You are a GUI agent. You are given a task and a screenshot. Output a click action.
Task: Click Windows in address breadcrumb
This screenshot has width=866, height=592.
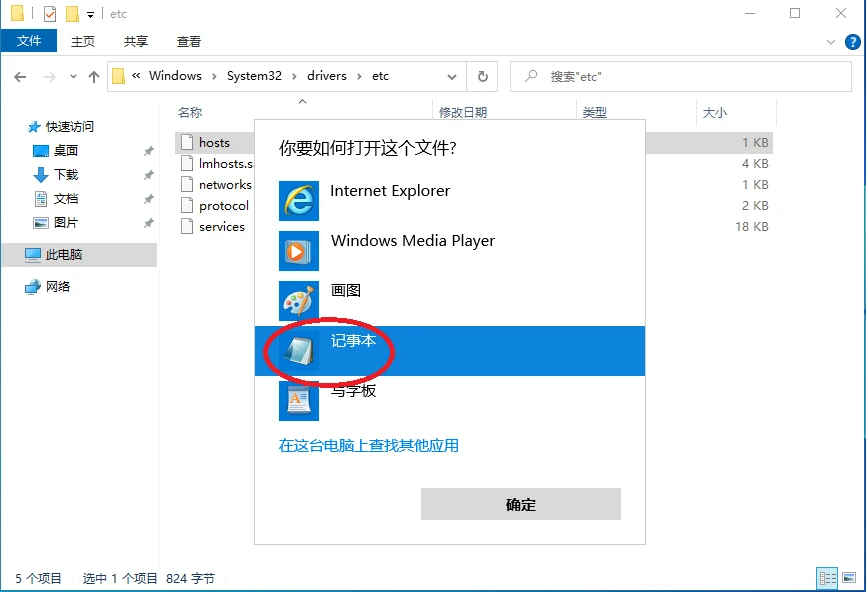tap(175, 76)
